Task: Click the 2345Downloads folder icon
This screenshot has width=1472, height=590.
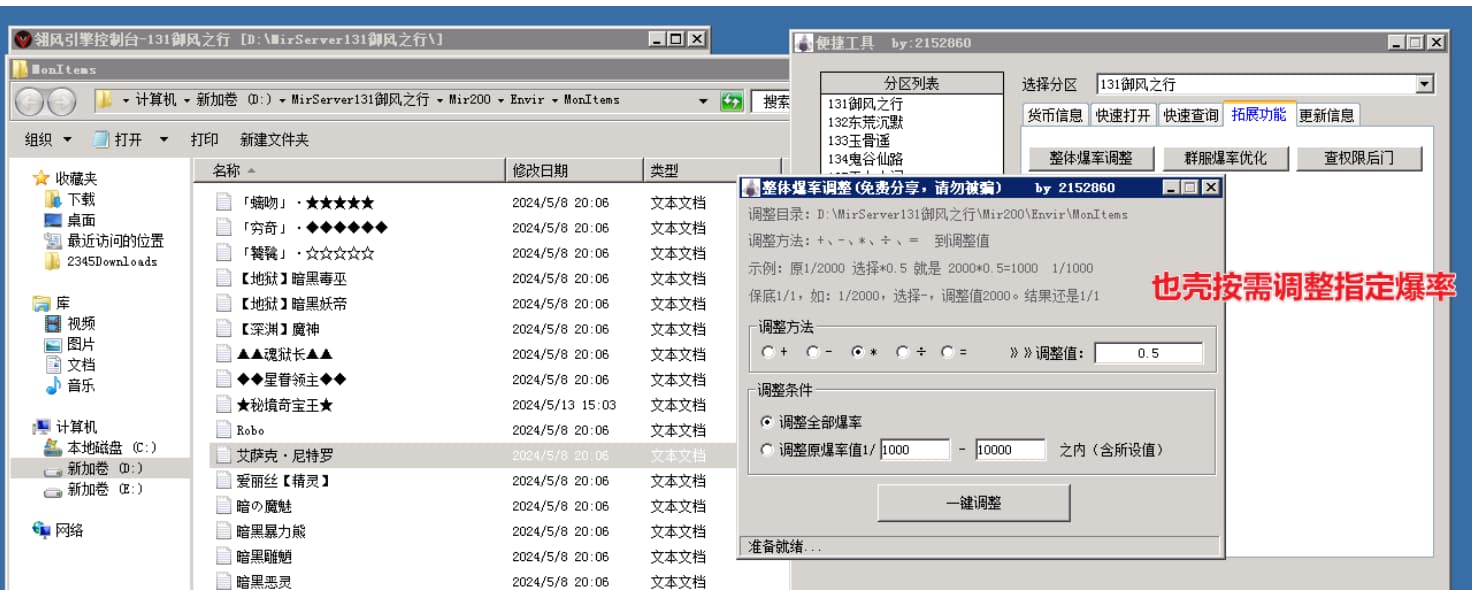Action: [x=53, y=262]
